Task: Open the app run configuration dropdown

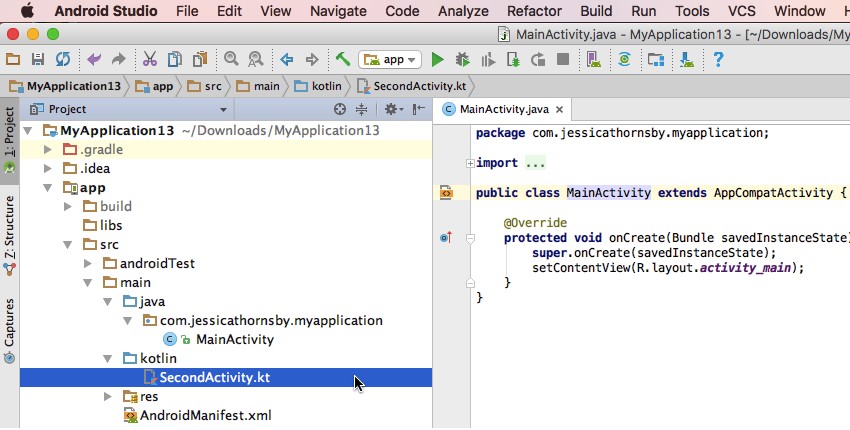Action: (x=390, y=59)
